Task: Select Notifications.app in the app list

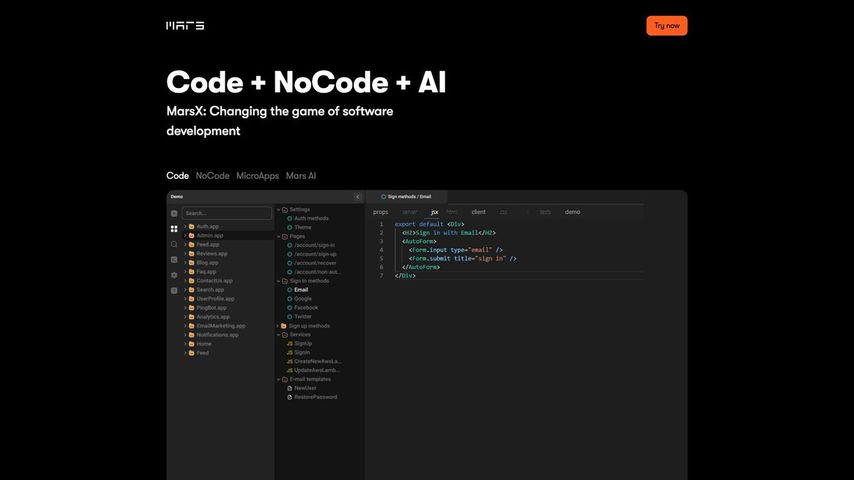Action: [217, 335]
